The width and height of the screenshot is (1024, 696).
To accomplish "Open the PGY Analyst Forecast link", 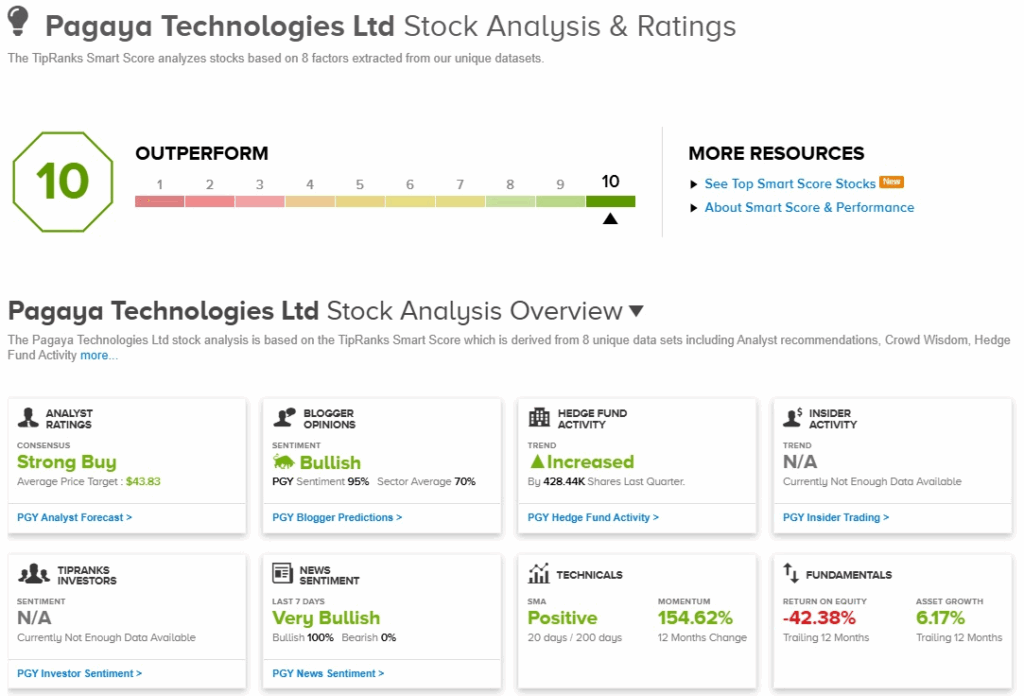I will 74,518.
